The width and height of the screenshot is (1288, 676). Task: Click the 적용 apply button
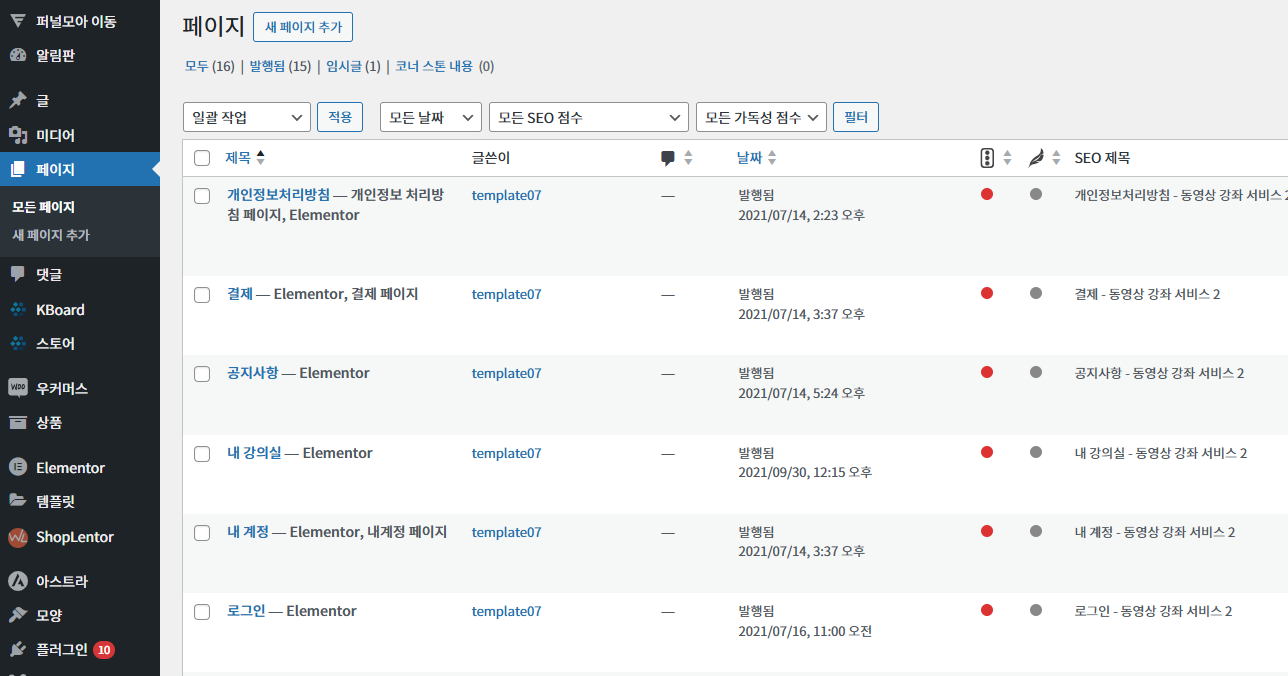pyautogui.click(x=340, y=117)
